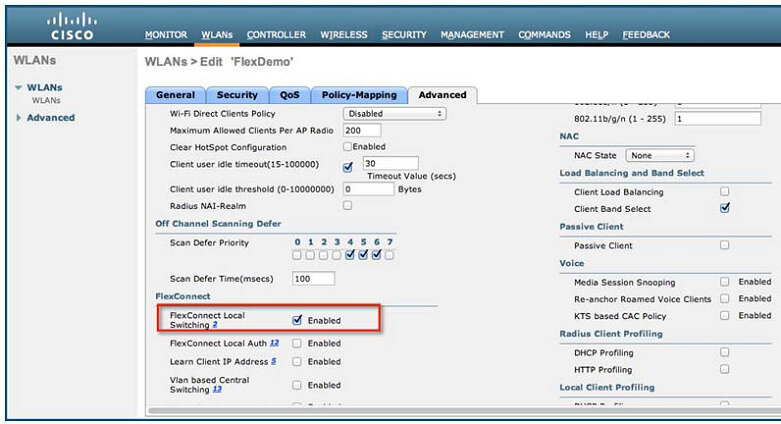This screenshot has width=781, height=424.
Task: Toggle Client Band Select checkbox
Action: click(725, 208)
